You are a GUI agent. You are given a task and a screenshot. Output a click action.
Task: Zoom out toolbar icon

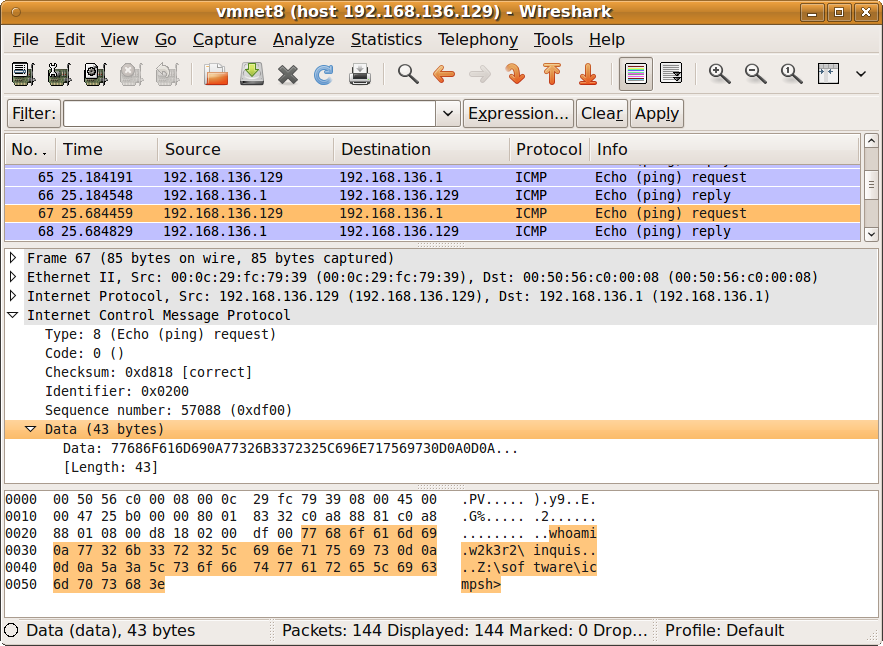[x=756, y=74]
